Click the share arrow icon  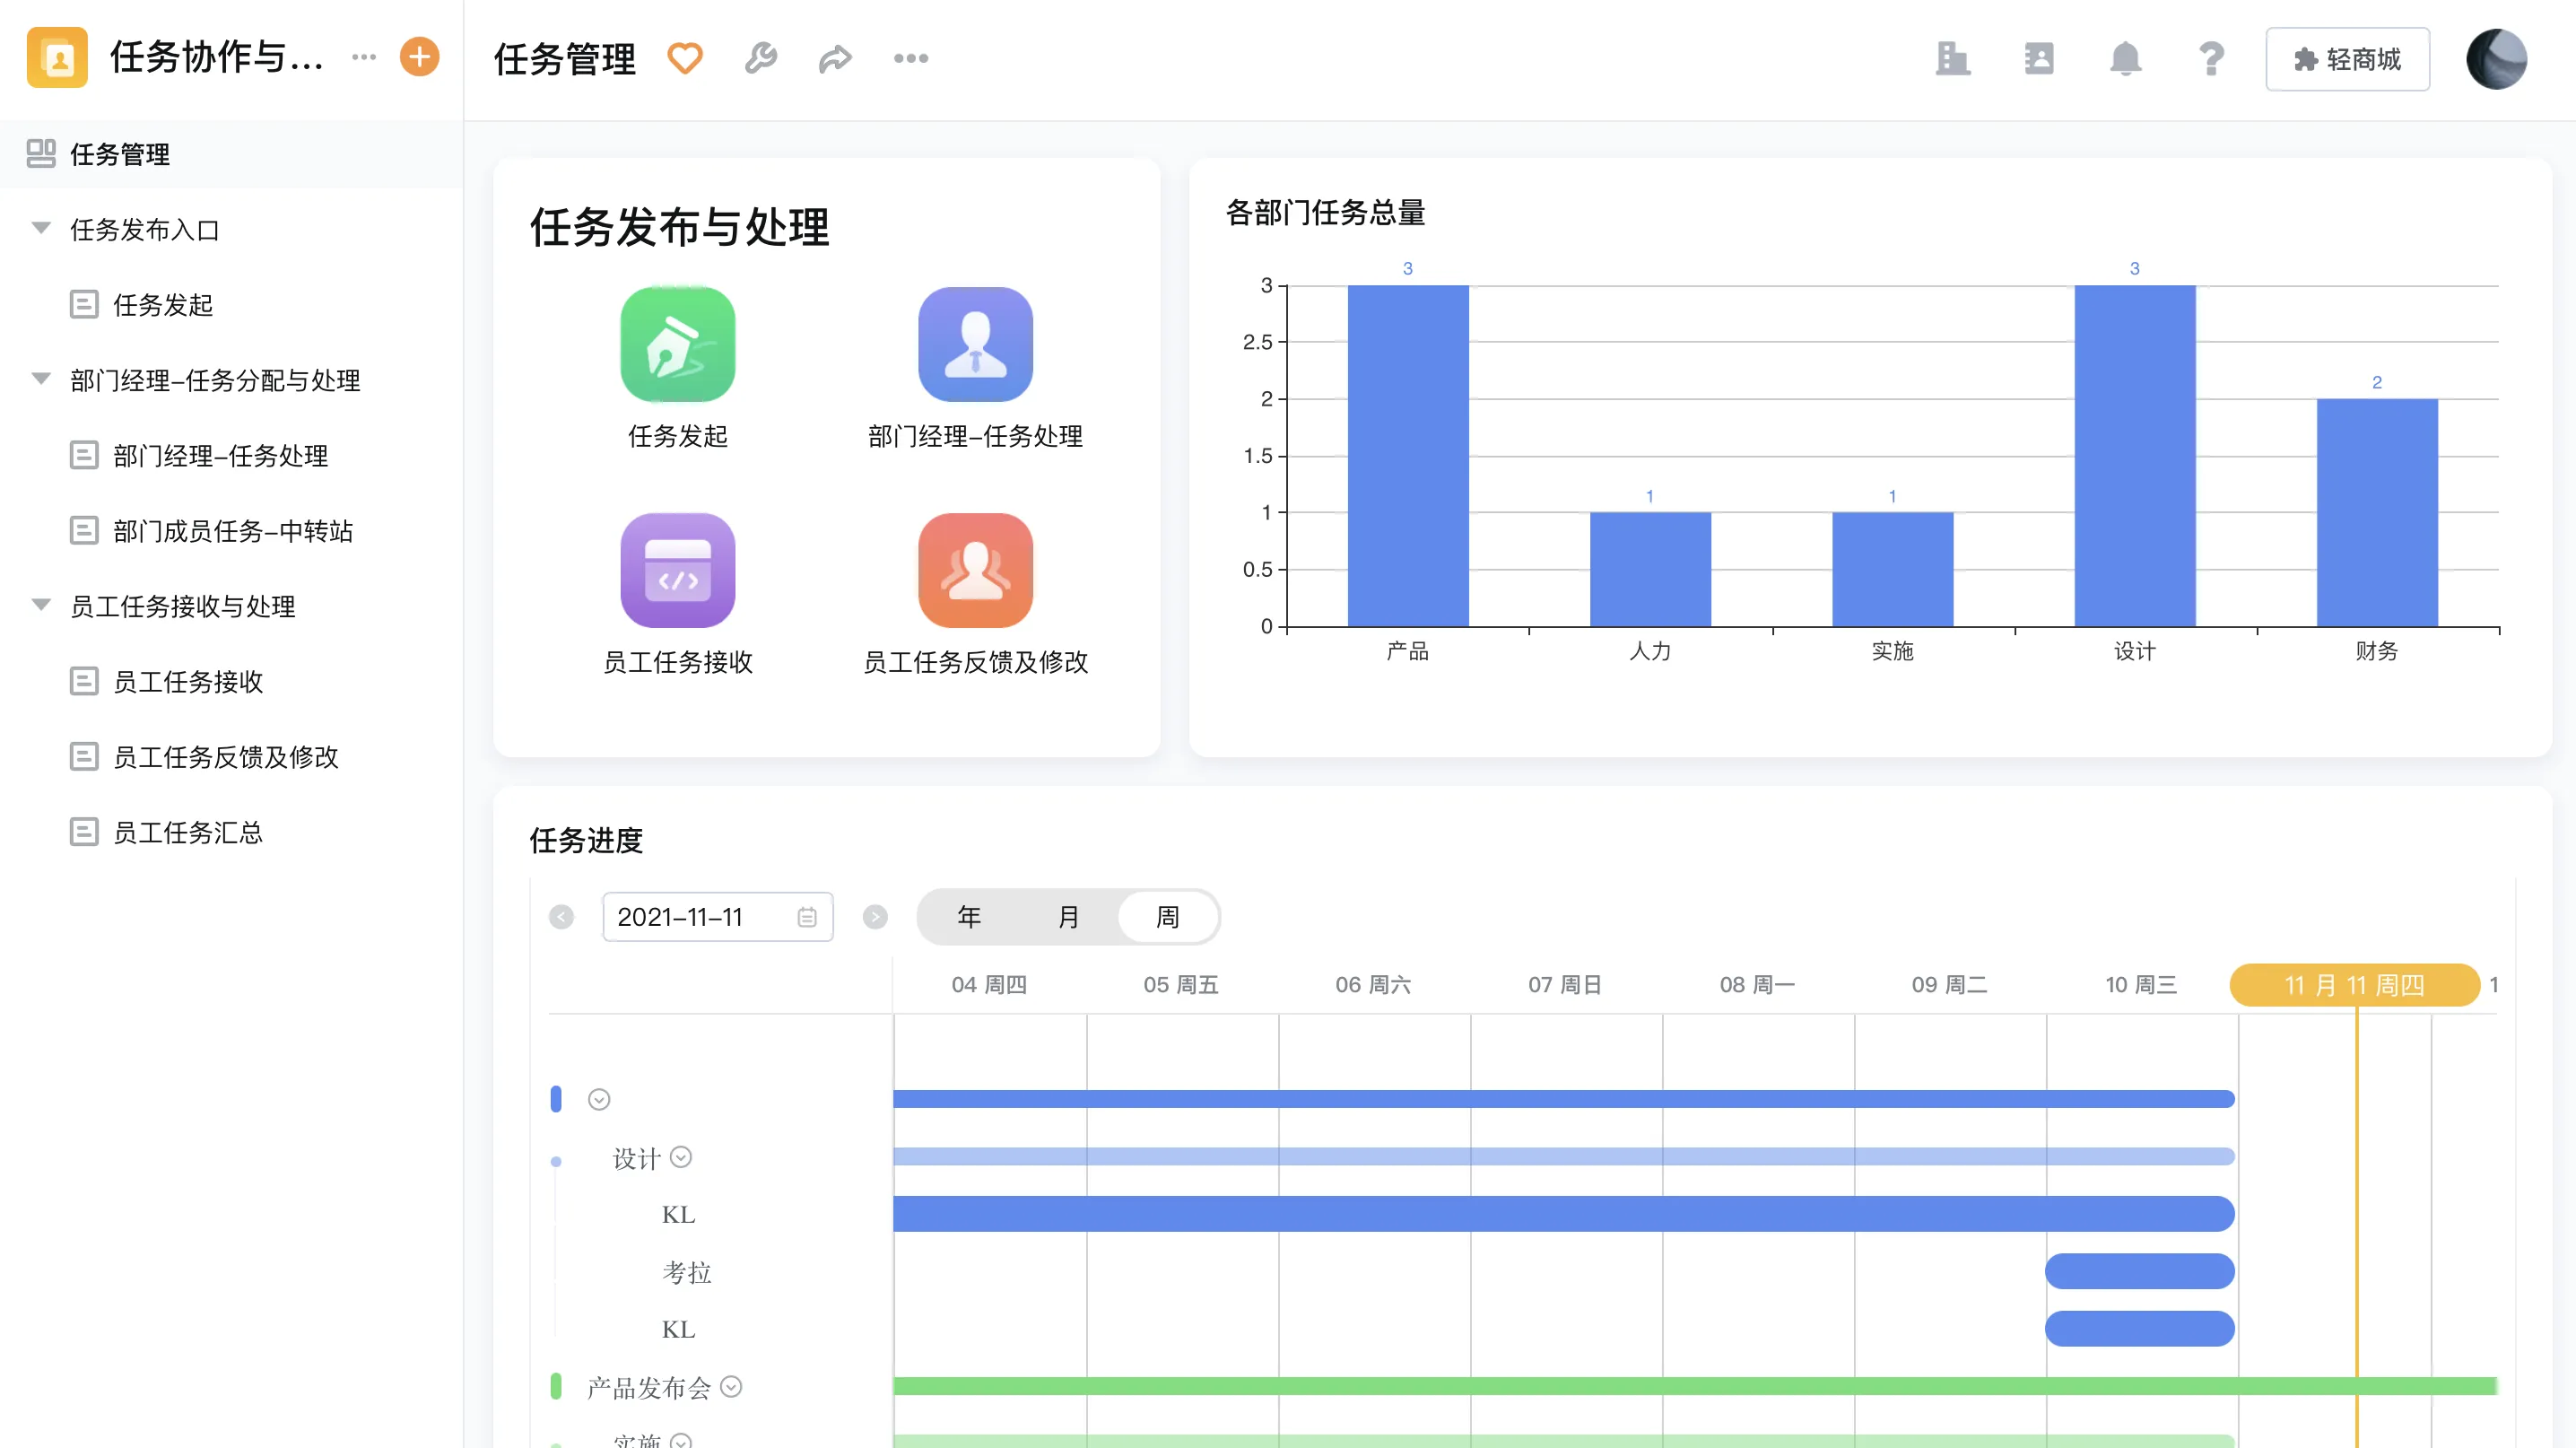point(835,58)
